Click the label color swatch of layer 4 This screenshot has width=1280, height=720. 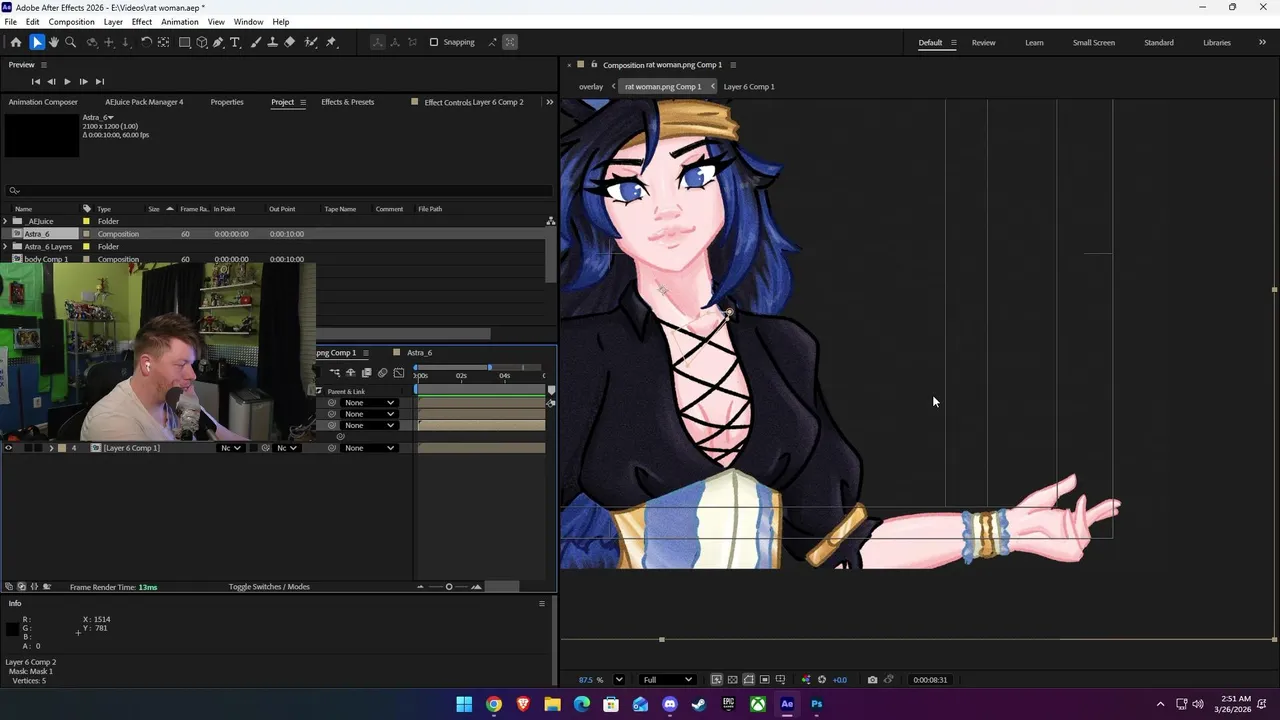pos(62,448)
